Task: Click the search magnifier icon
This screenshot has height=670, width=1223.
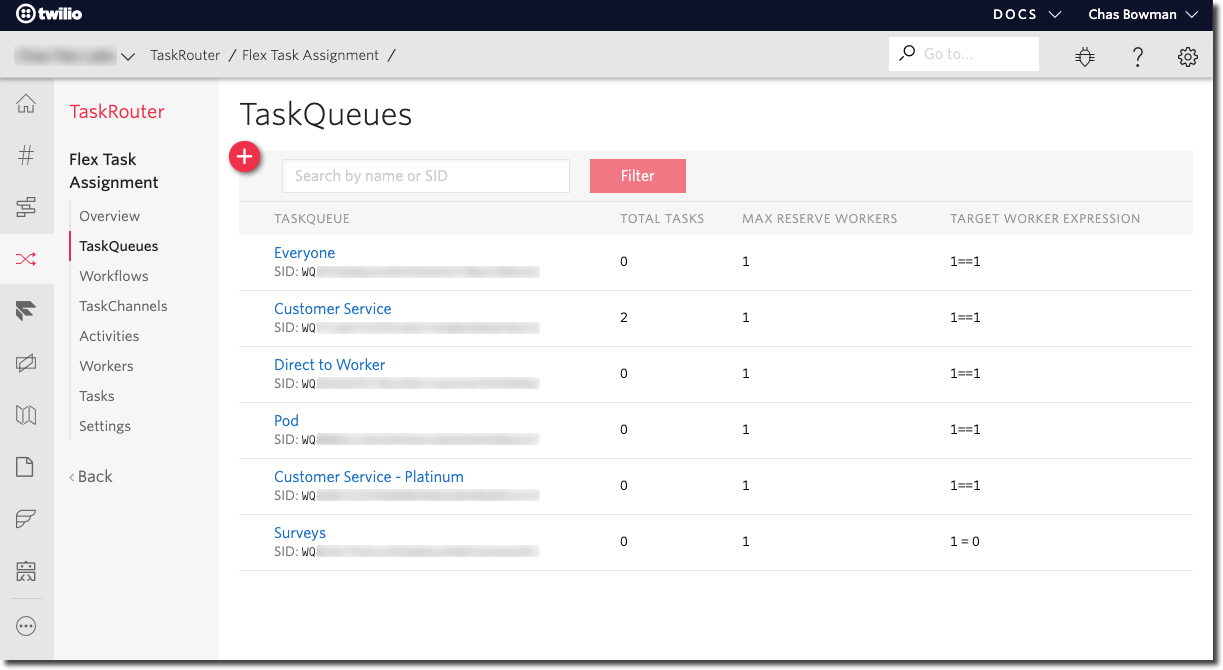Action: tap(907, 53)
